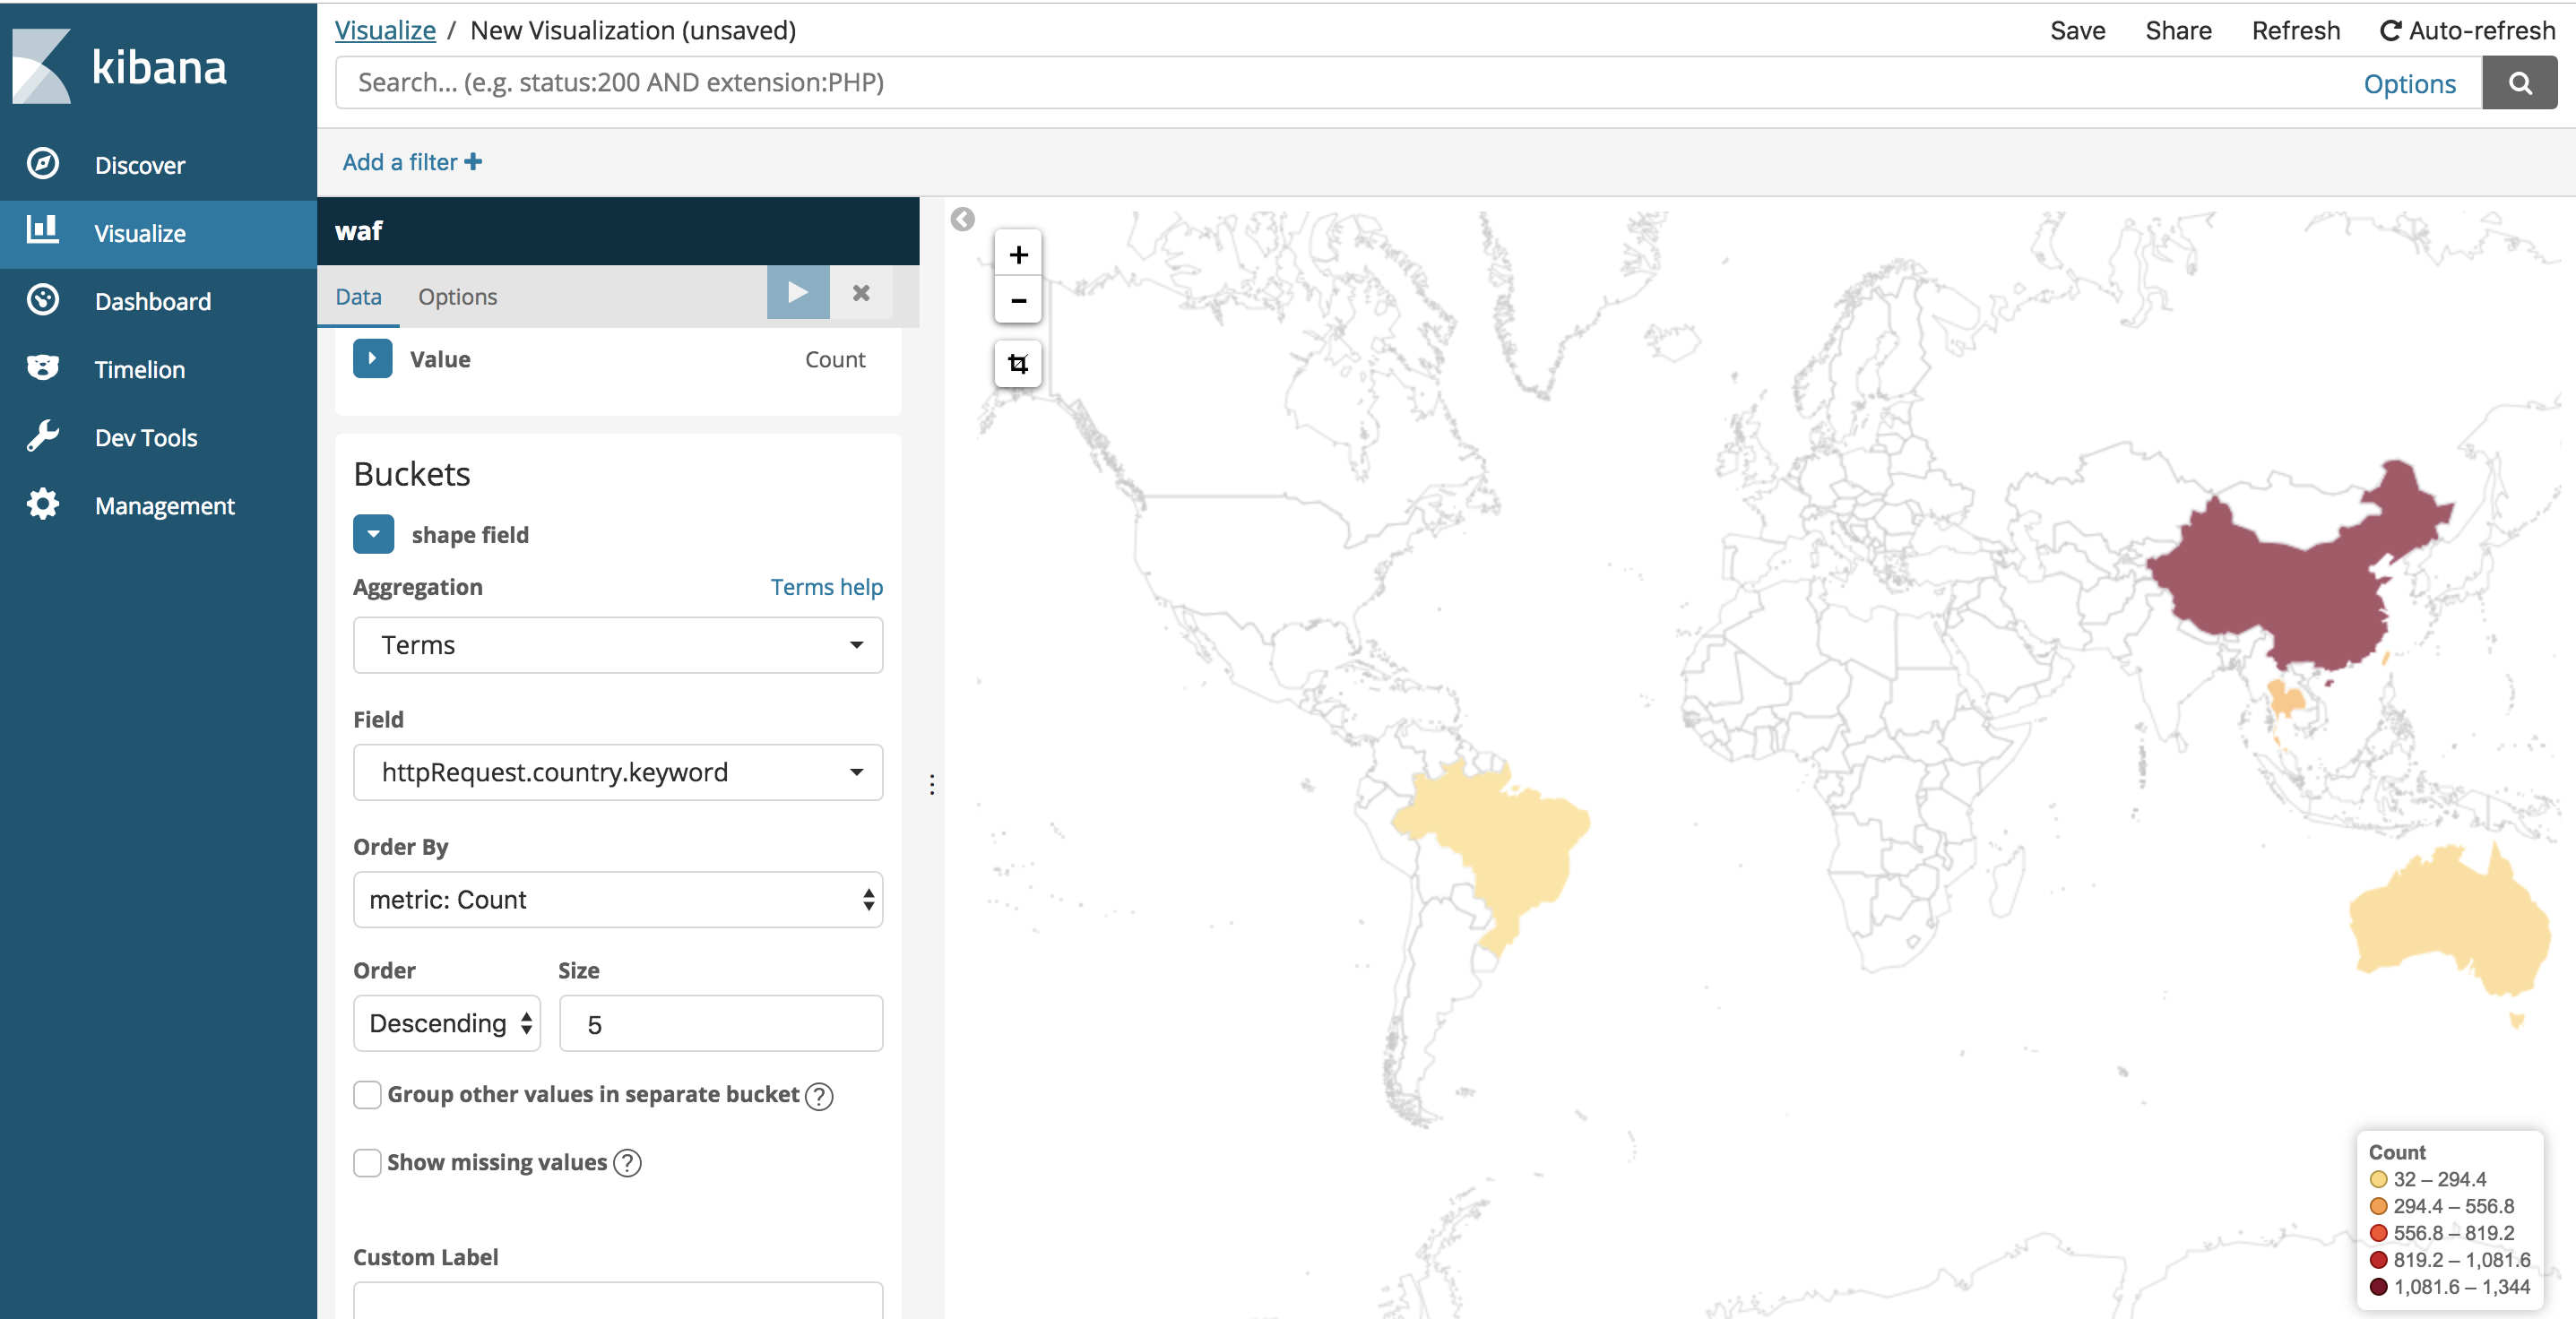2576x1319 pixels.
Task: Switch to the Options tab
Action: [x=457, y=297]
